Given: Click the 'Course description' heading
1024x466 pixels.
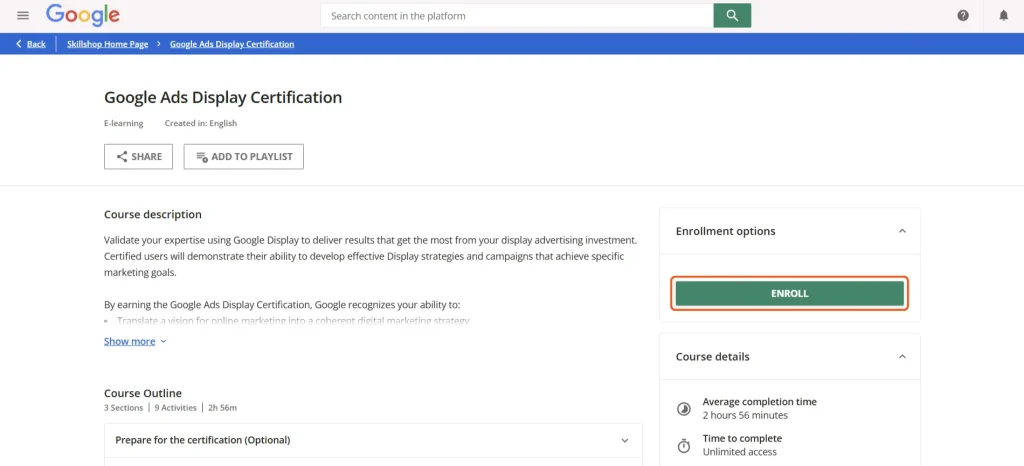Looking at the screenshot, I should 153,214.
